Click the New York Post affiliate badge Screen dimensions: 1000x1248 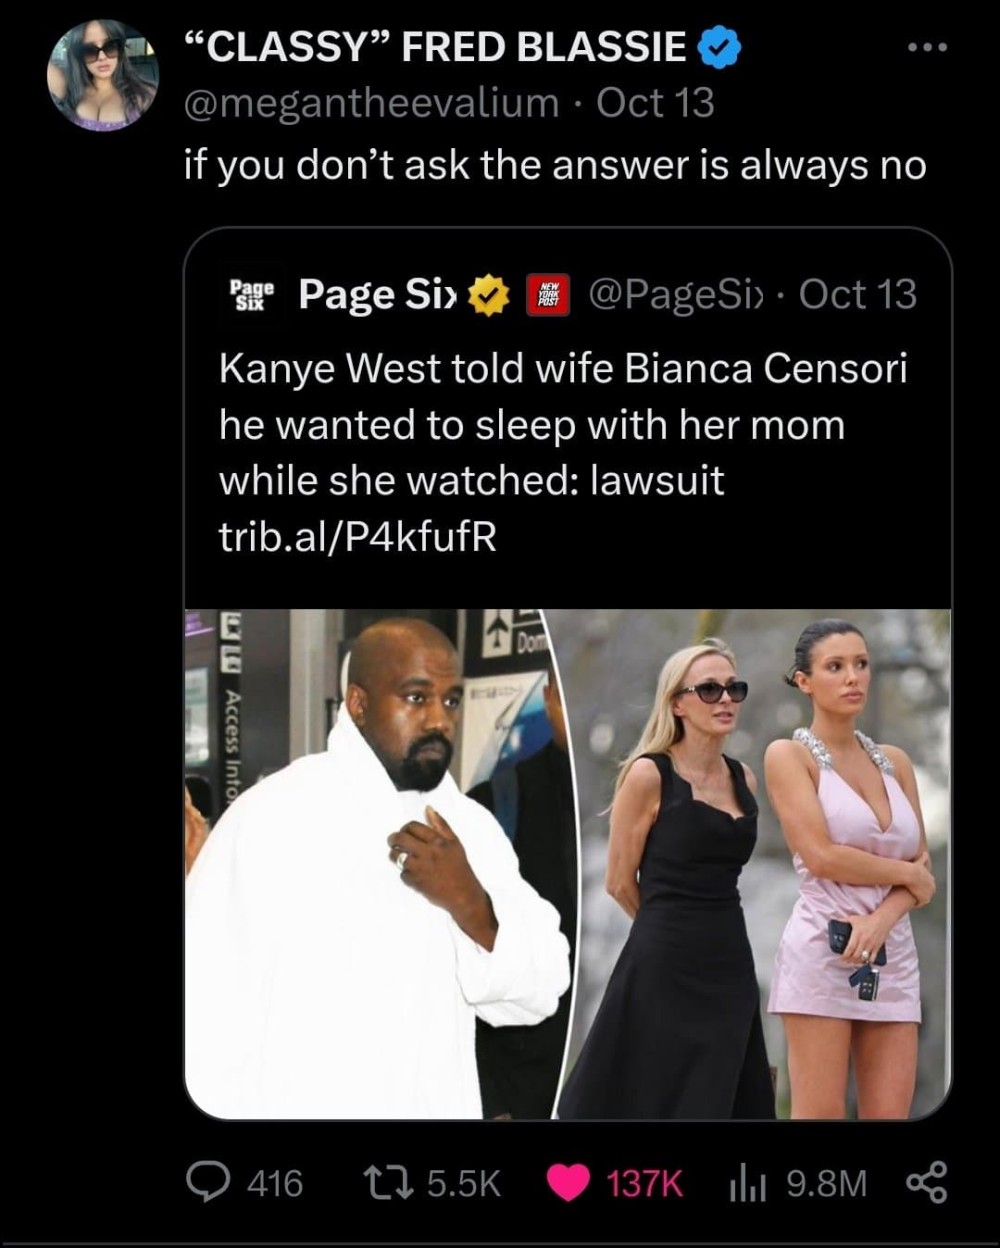pos(548,294)
